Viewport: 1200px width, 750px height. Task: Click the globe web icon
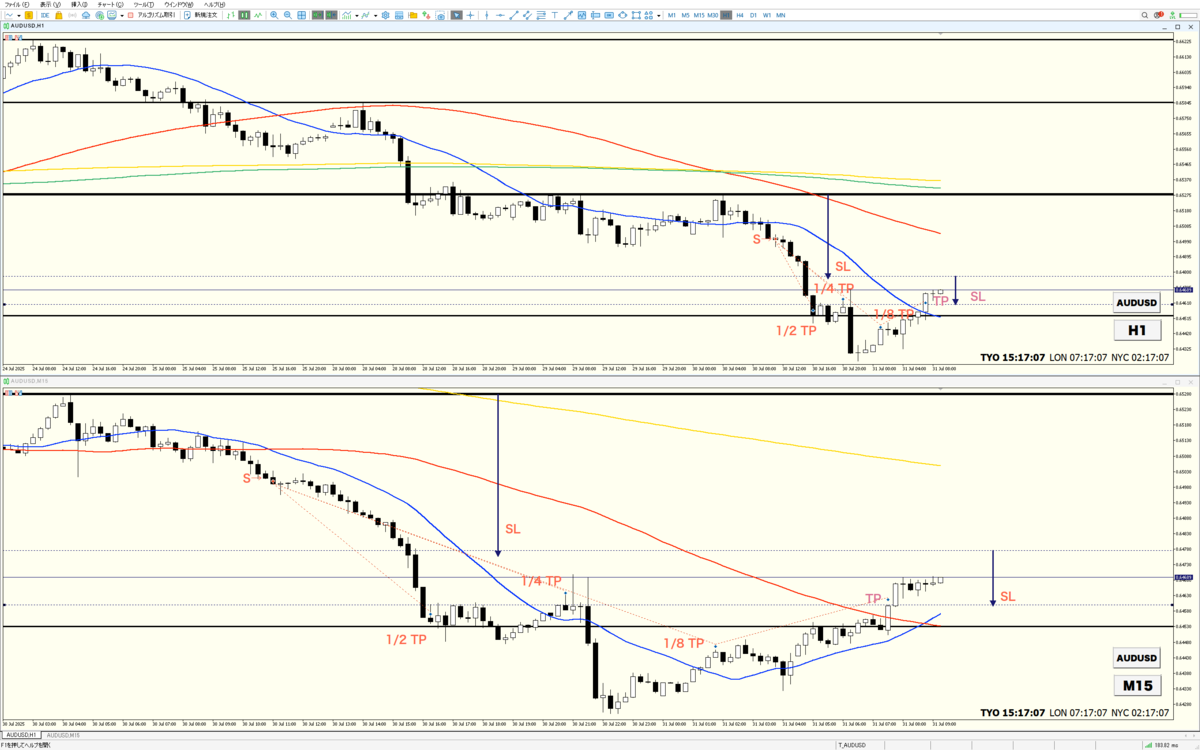99,16
